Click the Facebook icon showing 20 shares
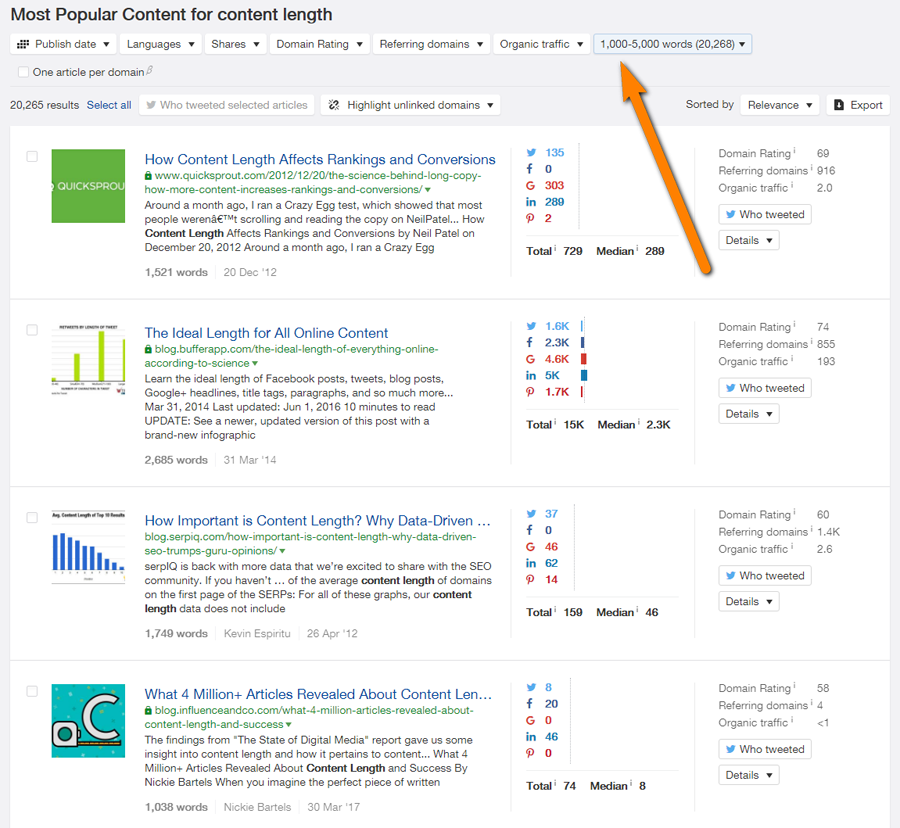 pos(530,703)
